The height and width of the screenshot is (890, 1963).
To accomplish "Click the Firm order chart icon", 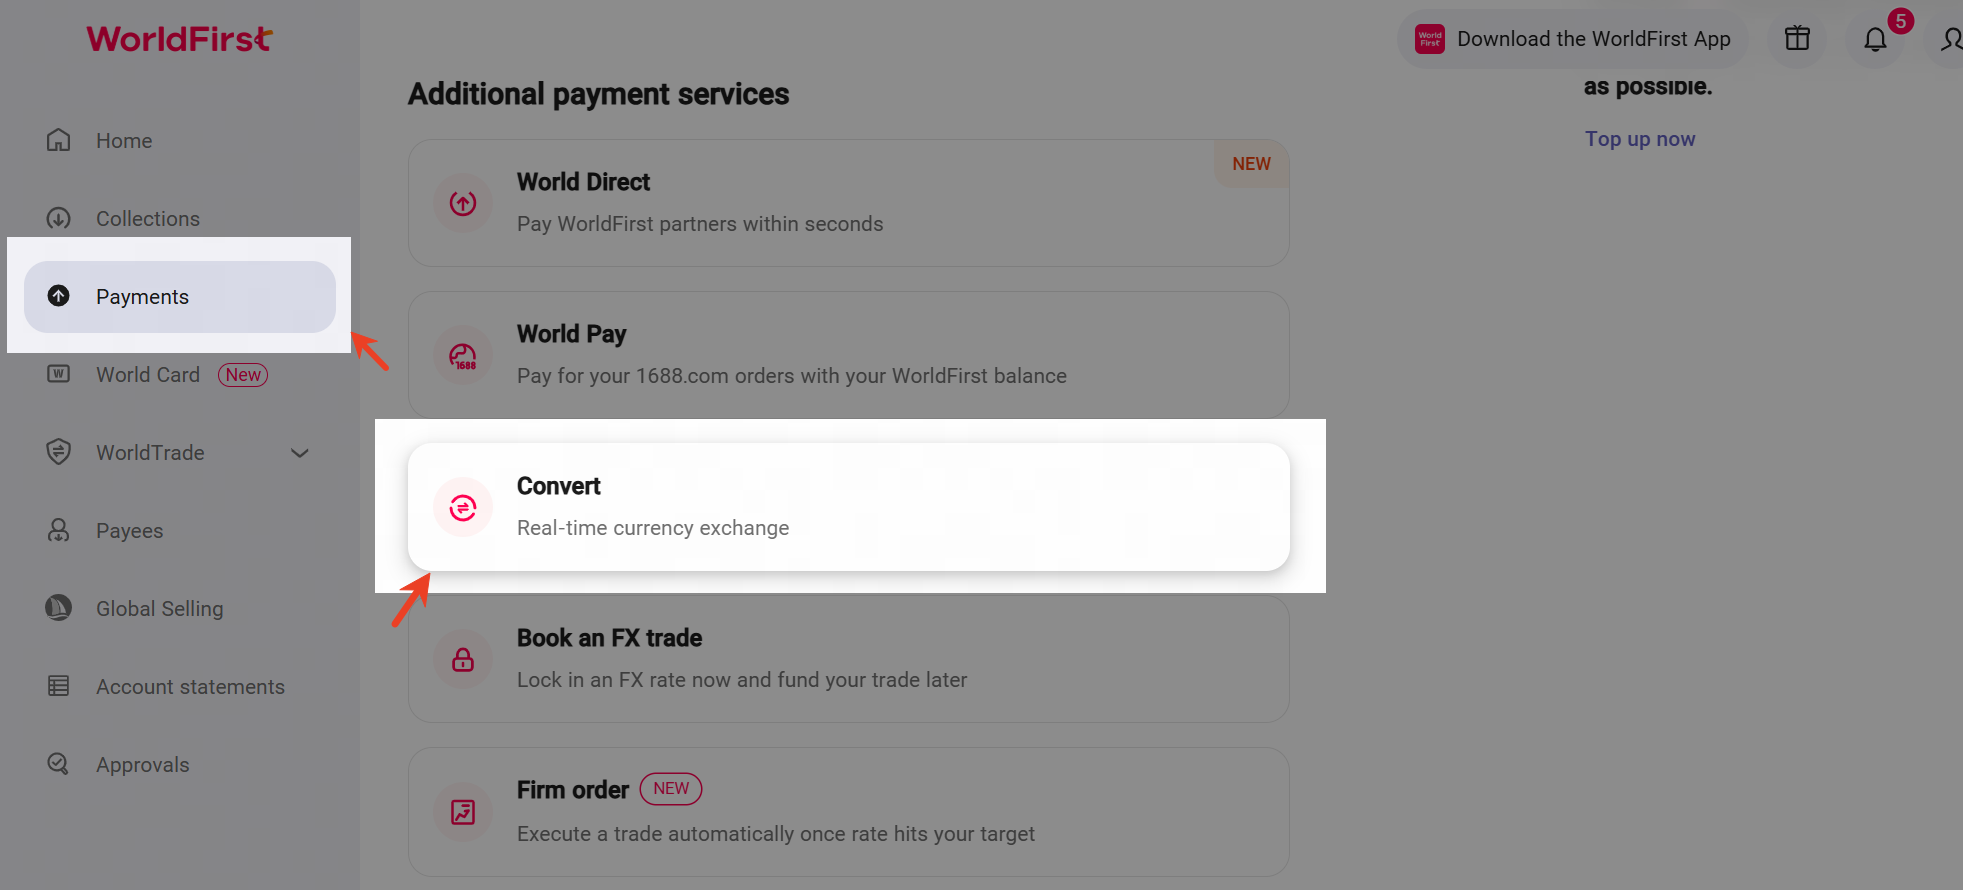I will pyautogui.click(x=463, y=812).
